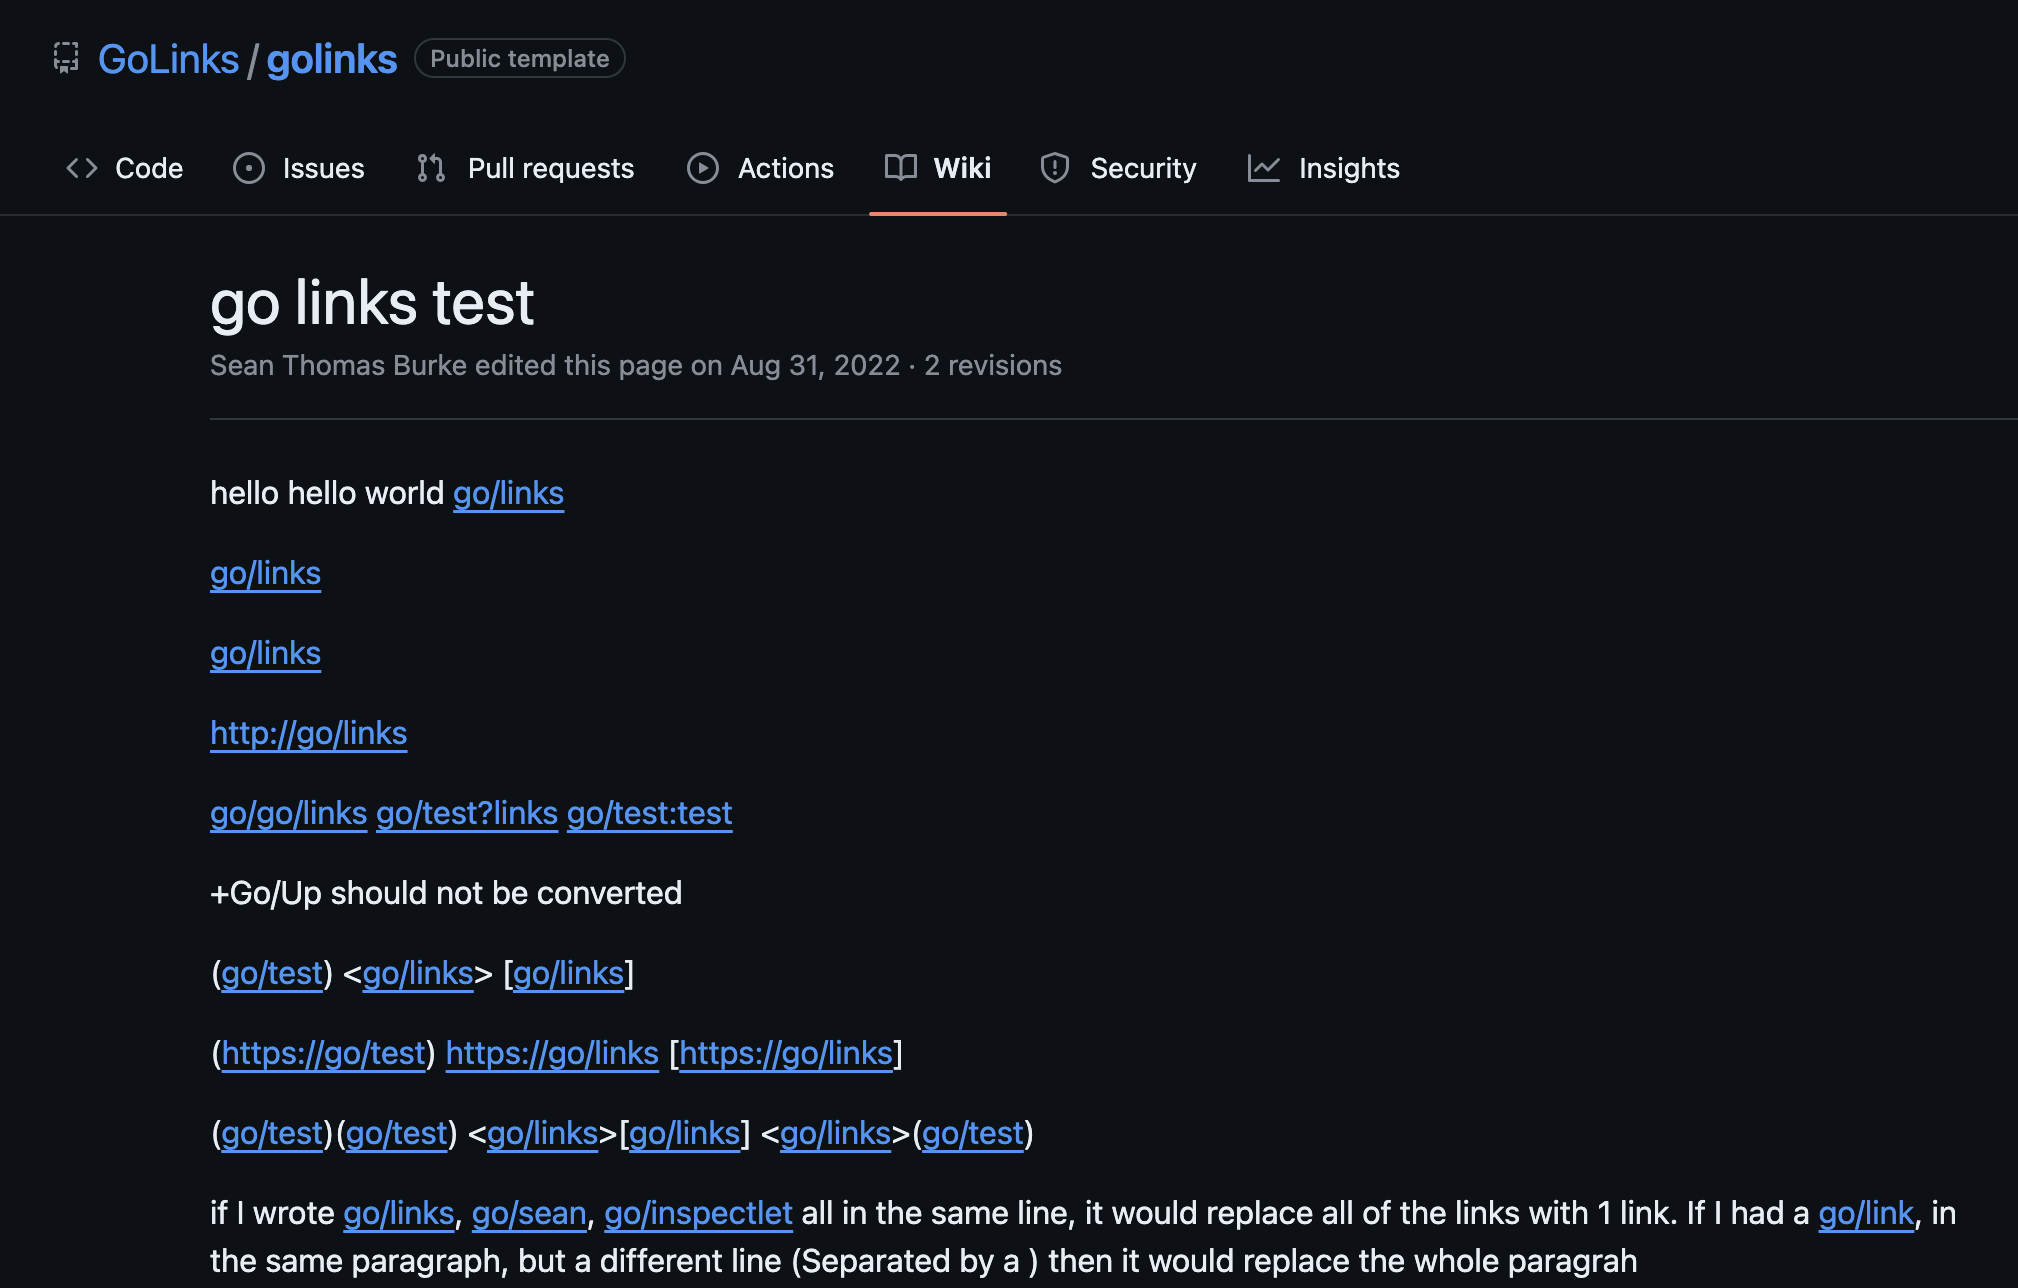The width and height of the screenshot is (2018, 1288).
Task: Open the go/test?links hyperlink
Action: 466,813
